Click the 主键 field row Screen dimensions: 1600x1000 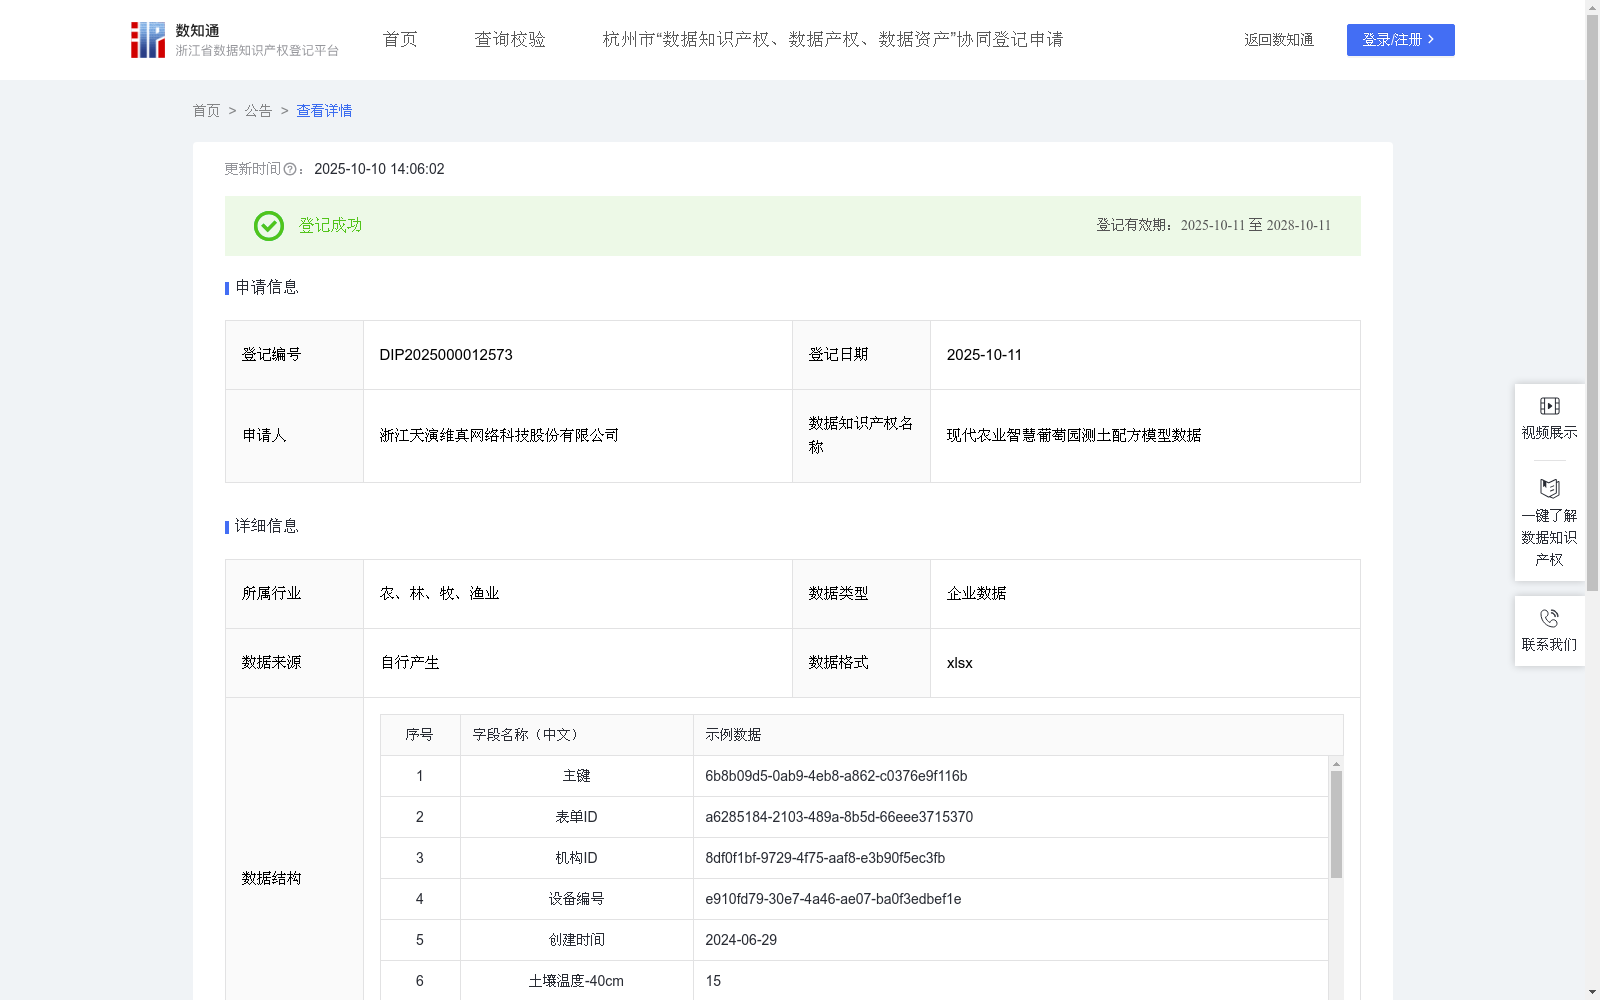[x=855, y=776]
